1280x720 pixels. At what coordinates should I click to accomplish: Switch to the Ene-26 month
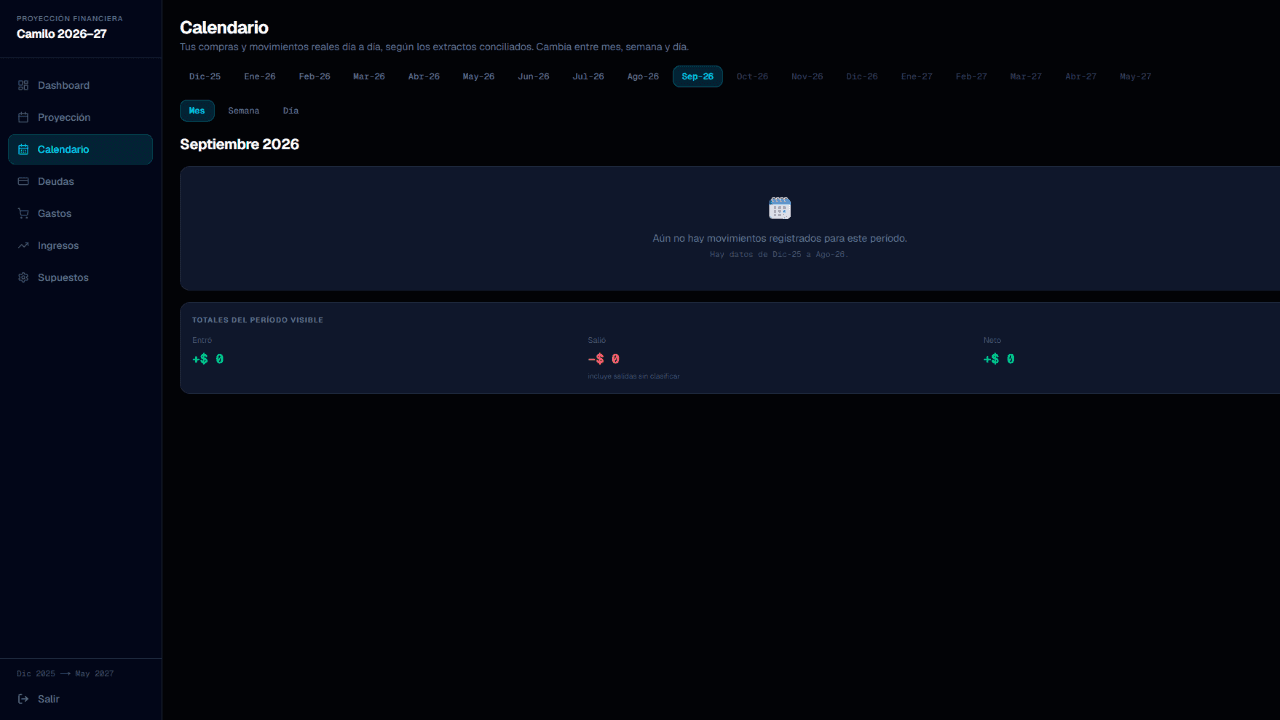point(260,76)
